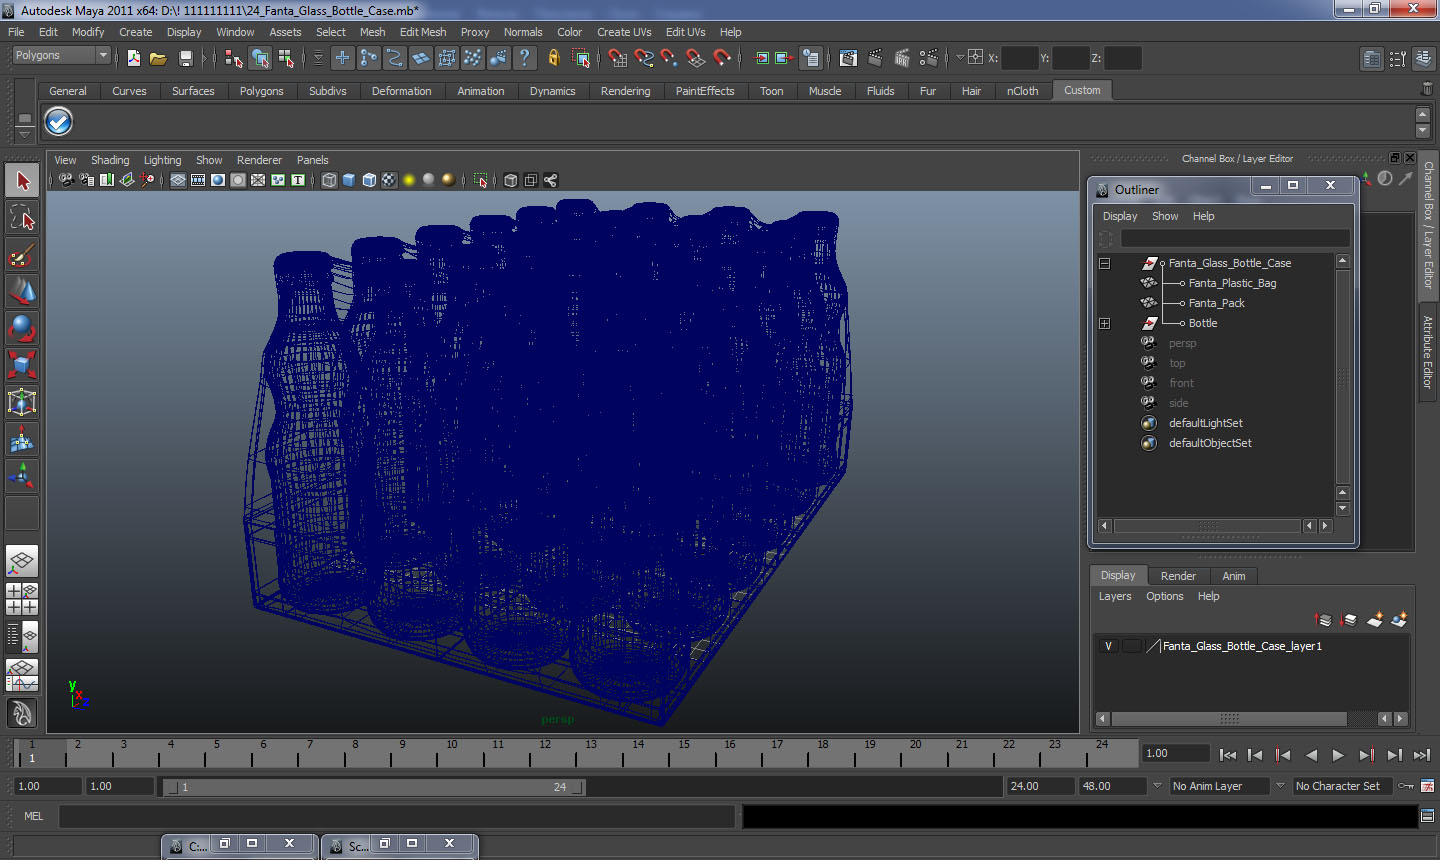Toggle wireframe shading in viewport

[329, 180]
